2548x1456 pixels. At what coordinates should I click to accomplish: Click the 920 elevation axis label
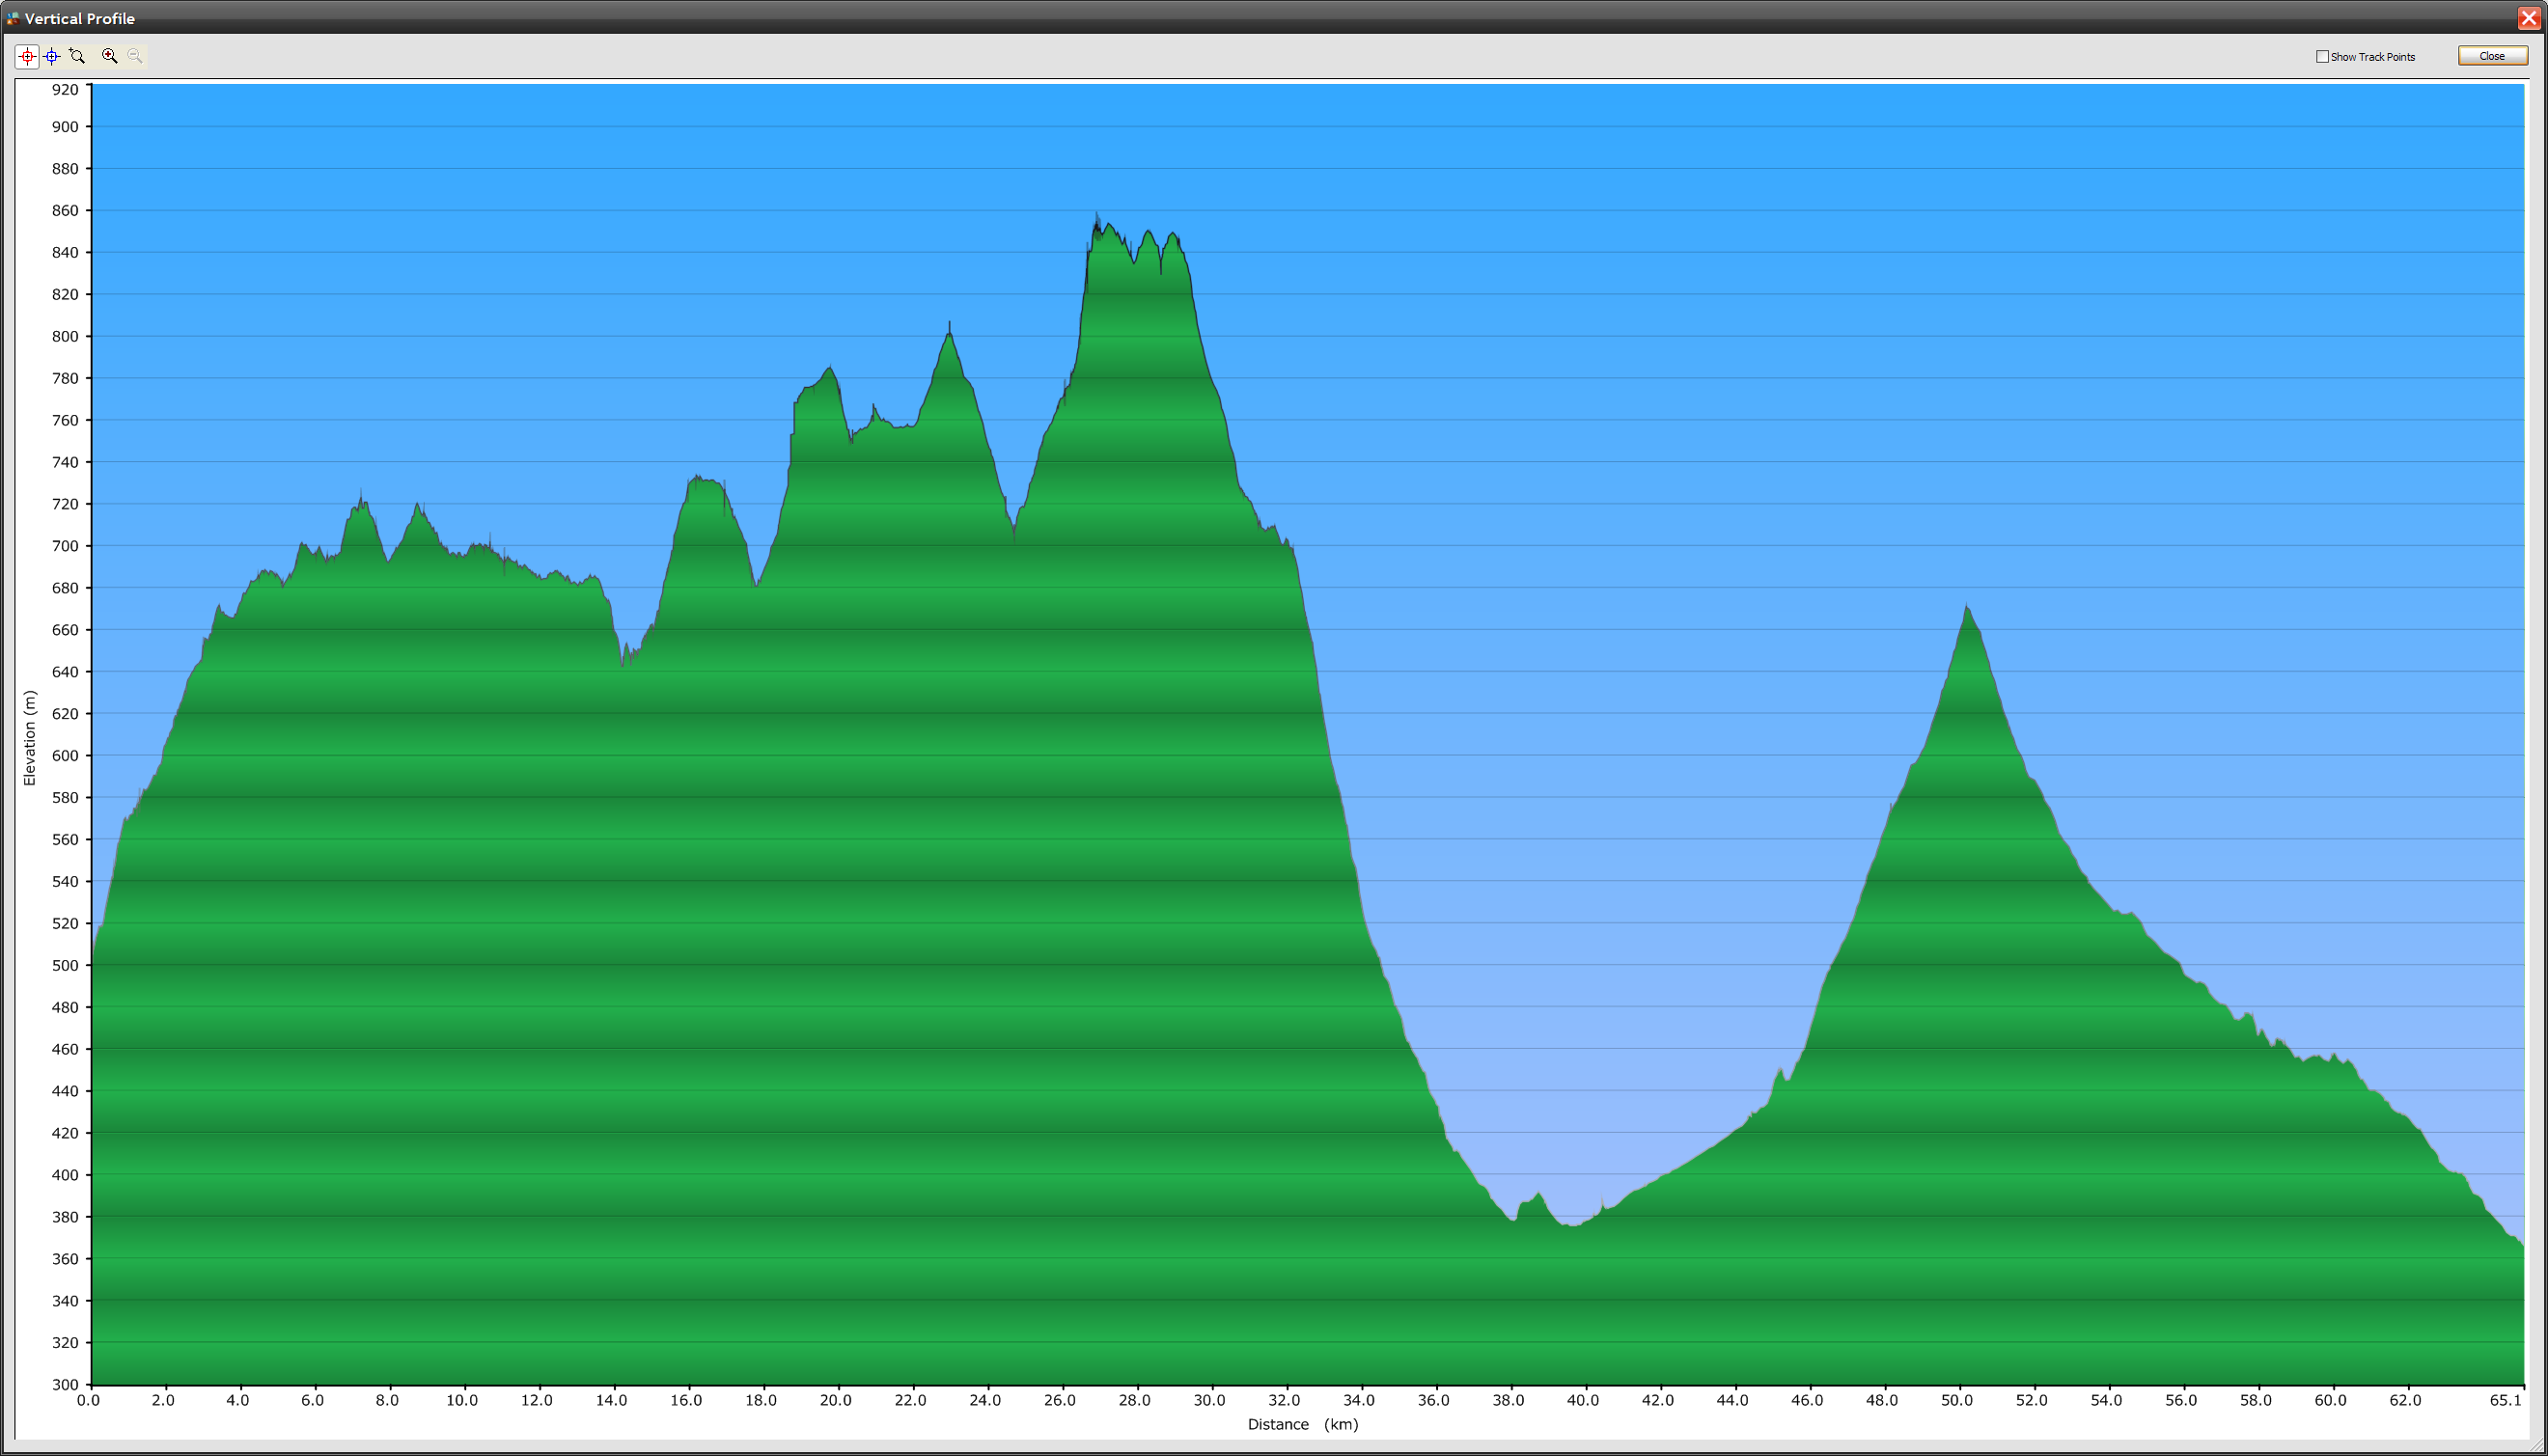[65, 90]
